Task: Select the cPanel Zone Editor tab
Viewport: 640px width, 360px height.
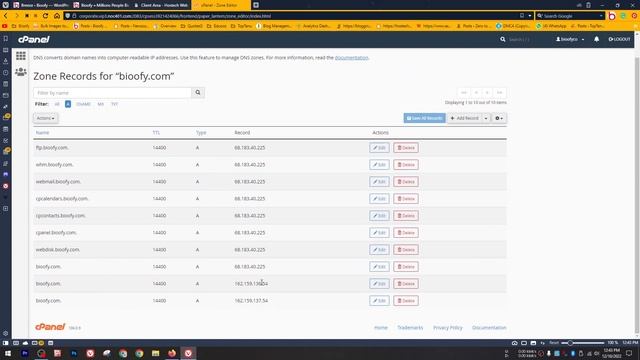Action: click(x=220, y=5)
